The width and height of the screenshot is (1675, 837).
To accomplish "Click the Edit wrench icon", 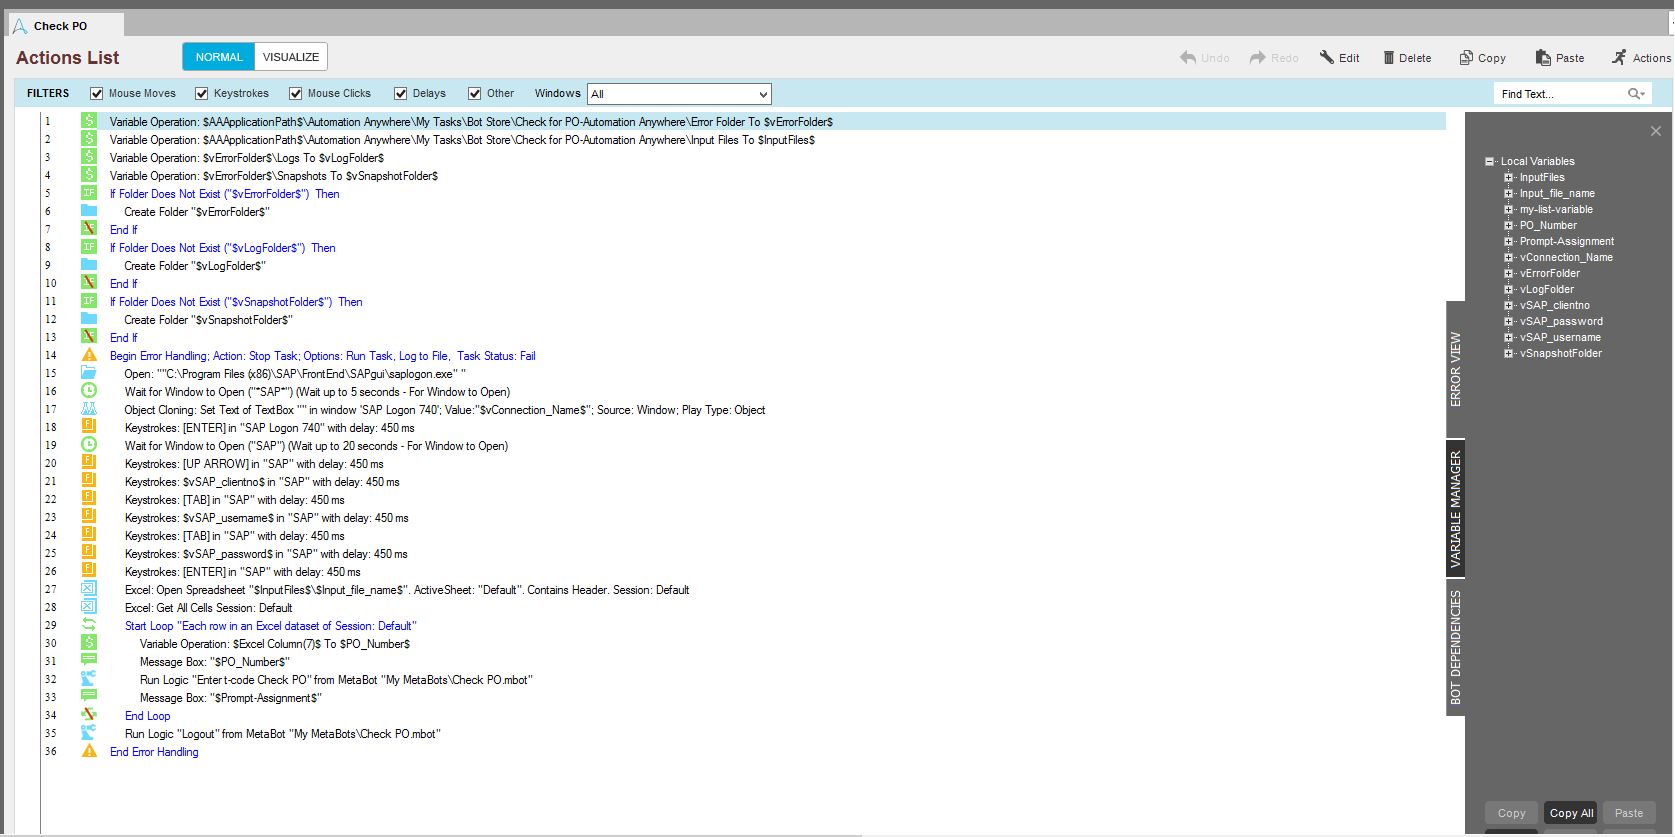I will 1327,58.
